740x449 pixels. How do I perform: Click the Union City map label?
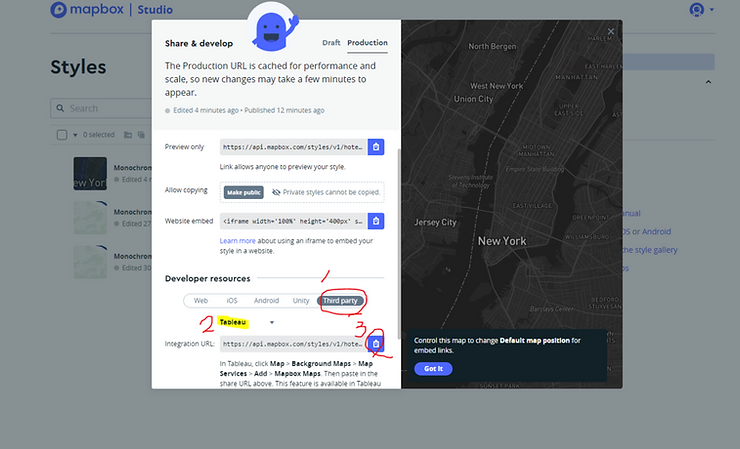click(x=473, y=99)
